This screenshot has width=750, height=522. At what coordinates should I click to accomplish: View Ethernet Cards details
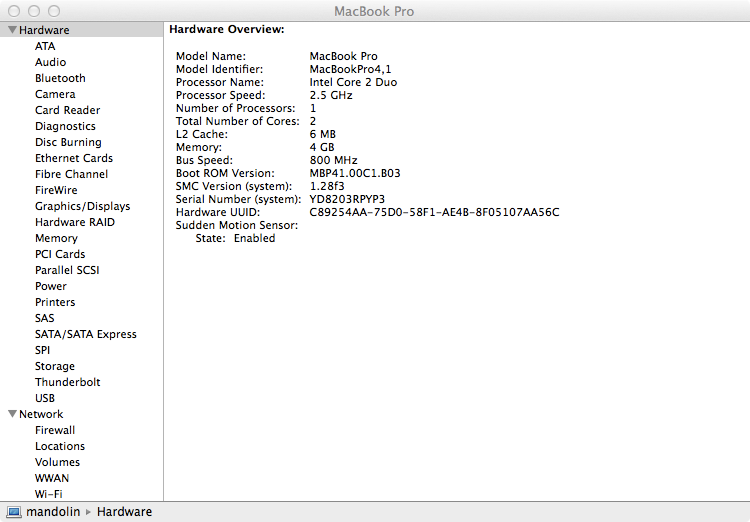74,158
